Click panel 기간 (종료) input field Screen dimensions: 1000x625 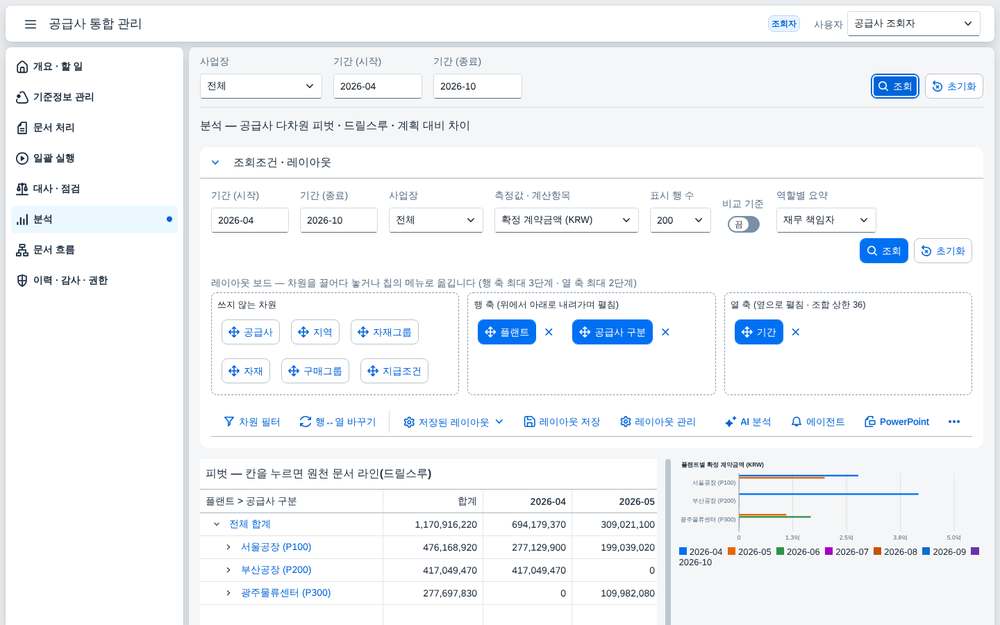point(339,220)
